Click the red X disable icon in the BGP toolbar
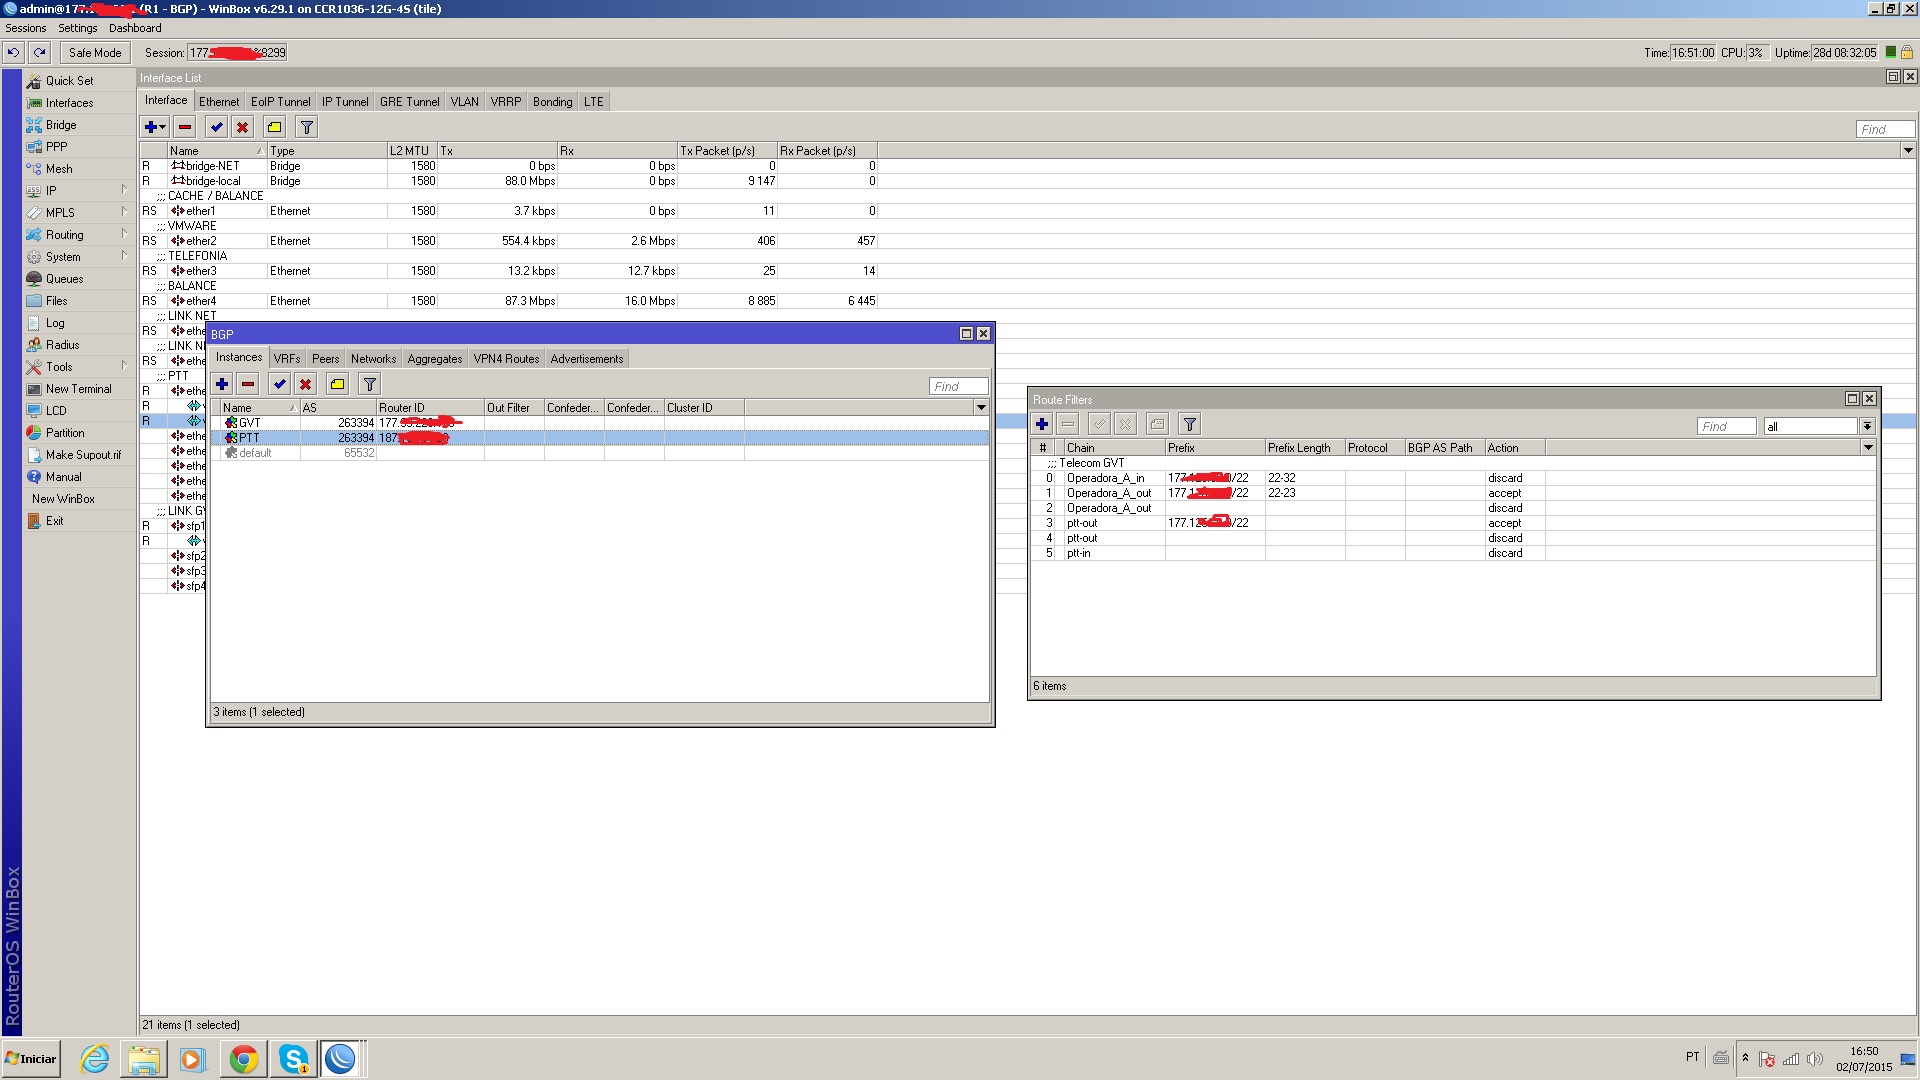This screenshot has height=1080, width=1920. [306, 384]
